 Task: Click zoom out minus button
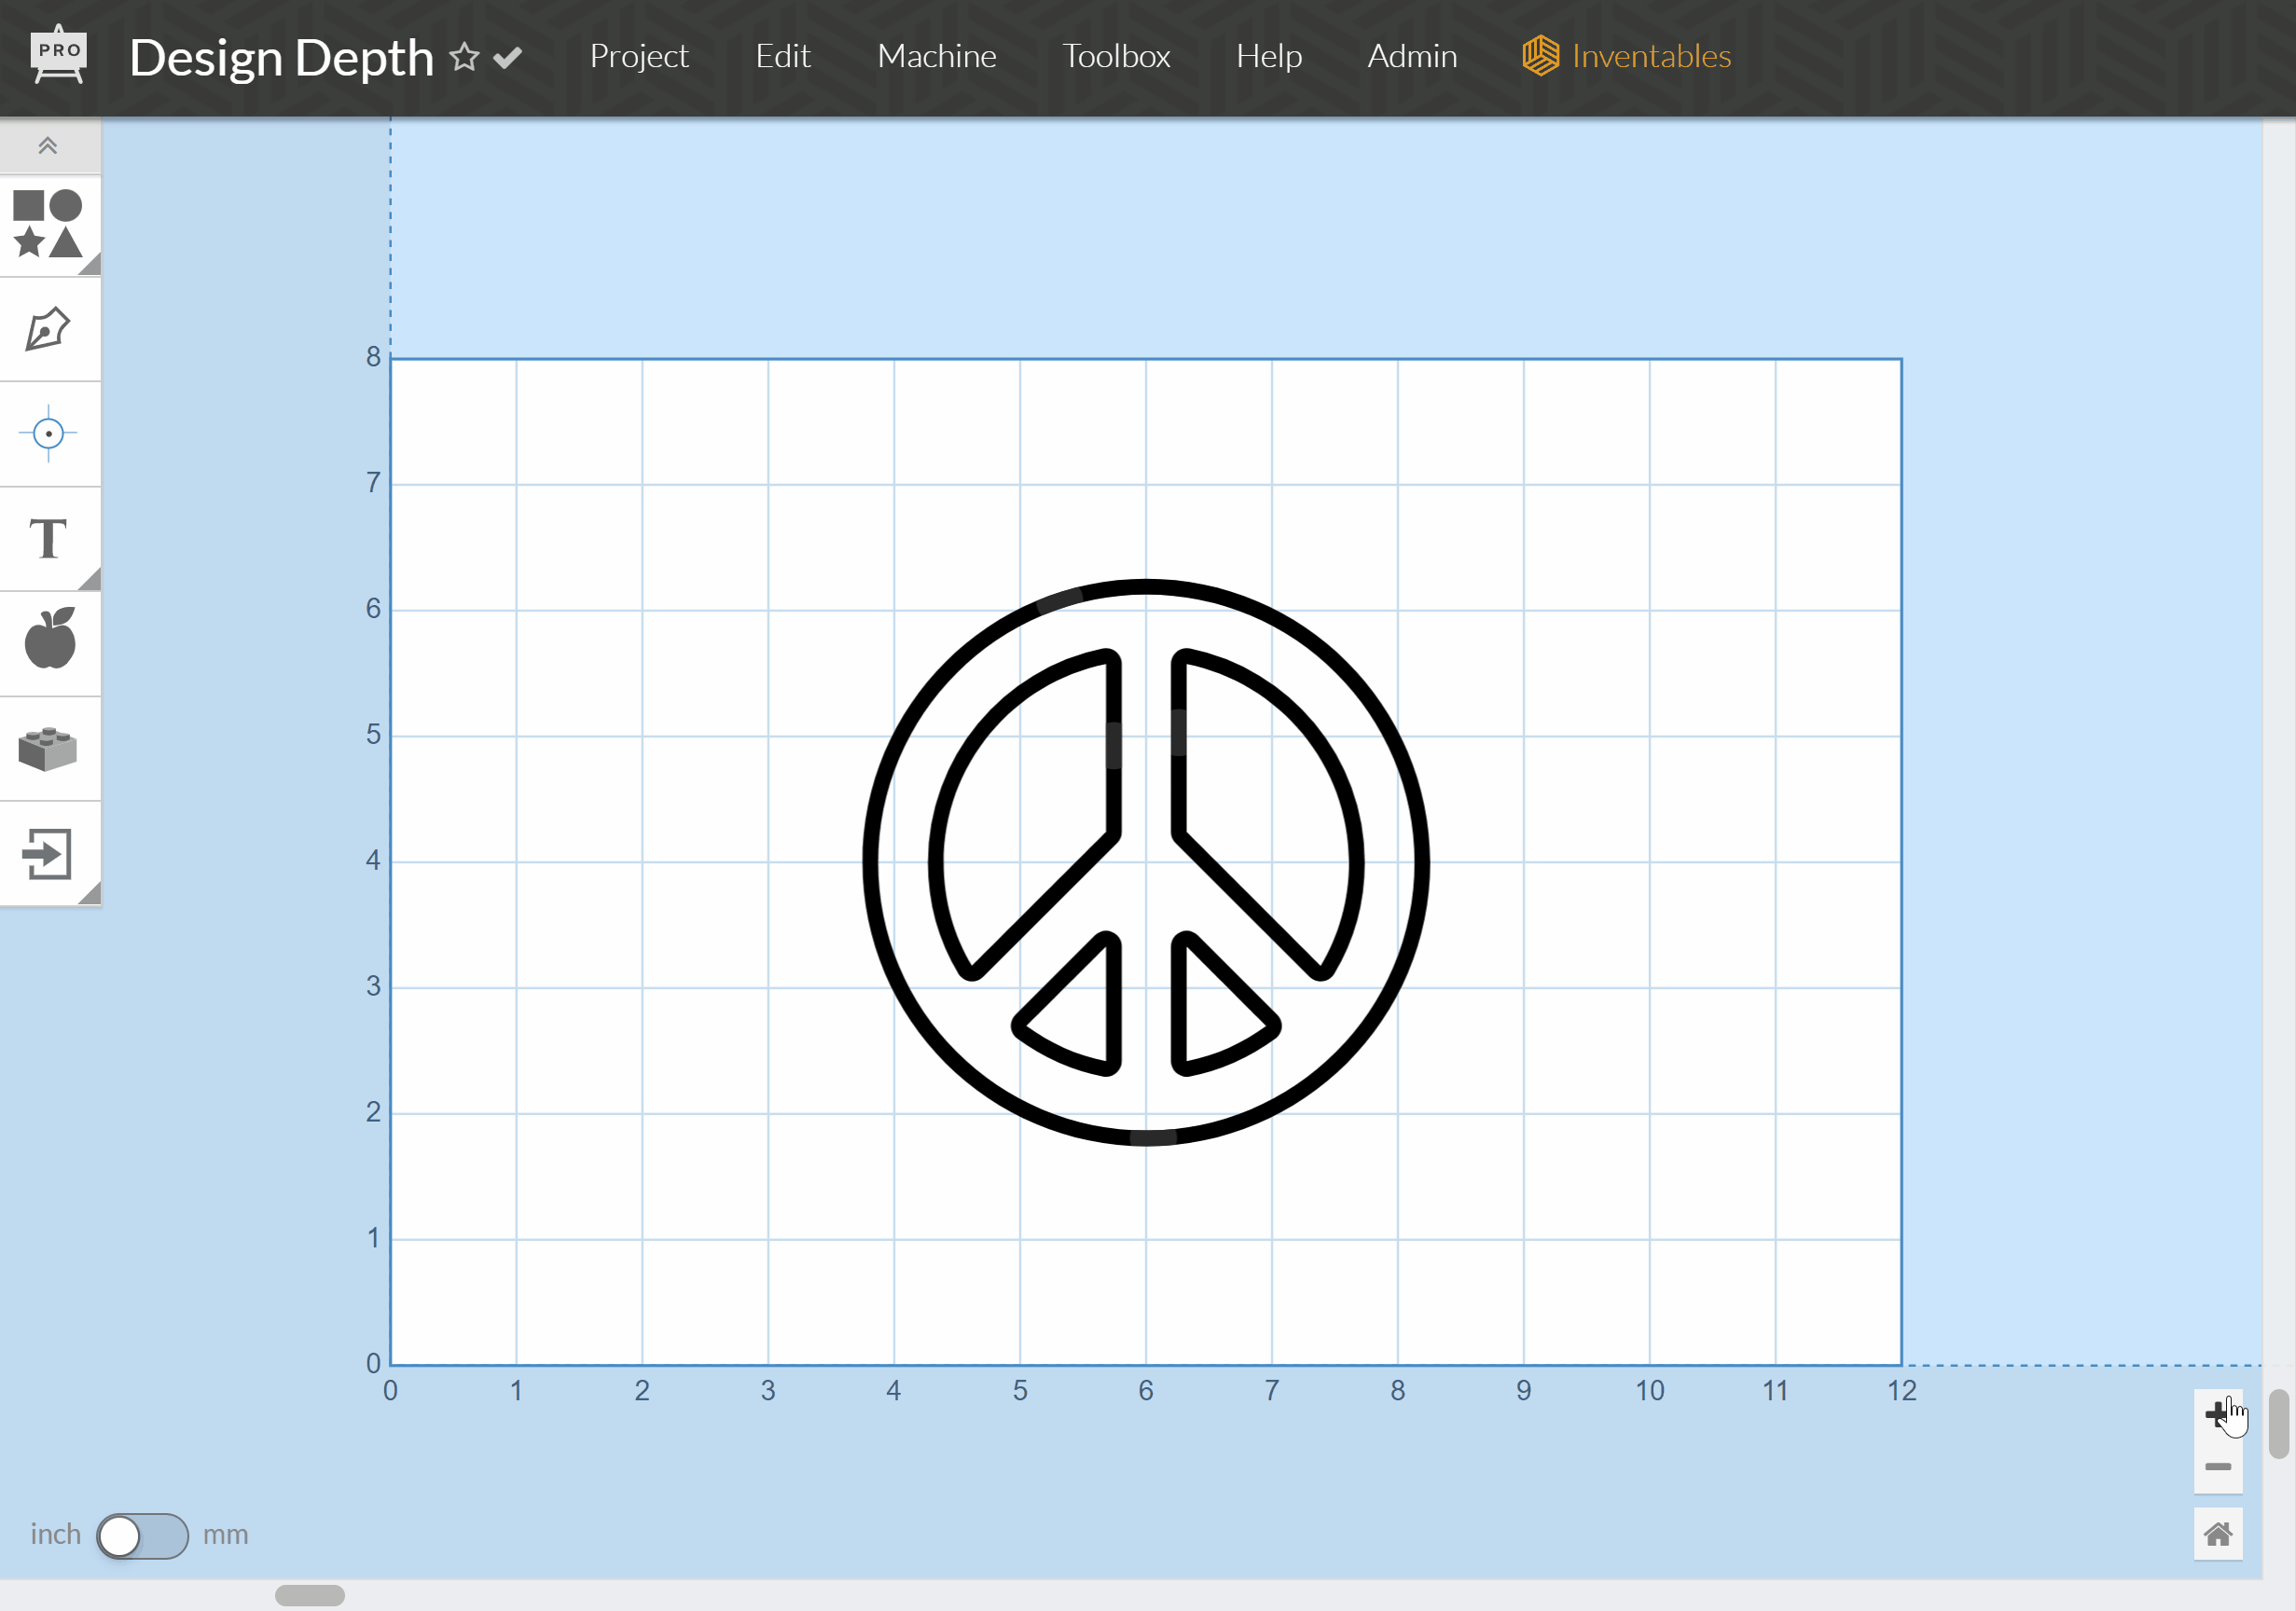[x=2217, y=1467]
